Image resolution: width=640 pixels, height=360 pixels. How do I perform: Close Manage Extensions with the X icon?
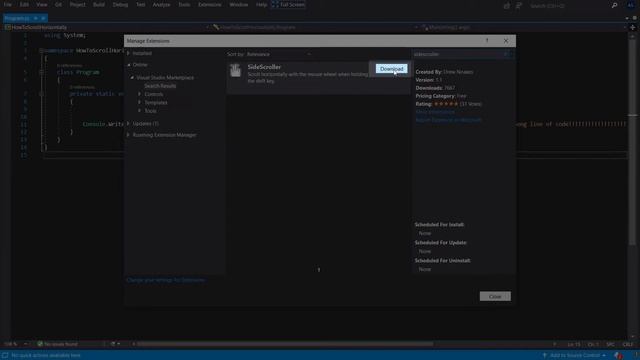[x=506, y=41]
